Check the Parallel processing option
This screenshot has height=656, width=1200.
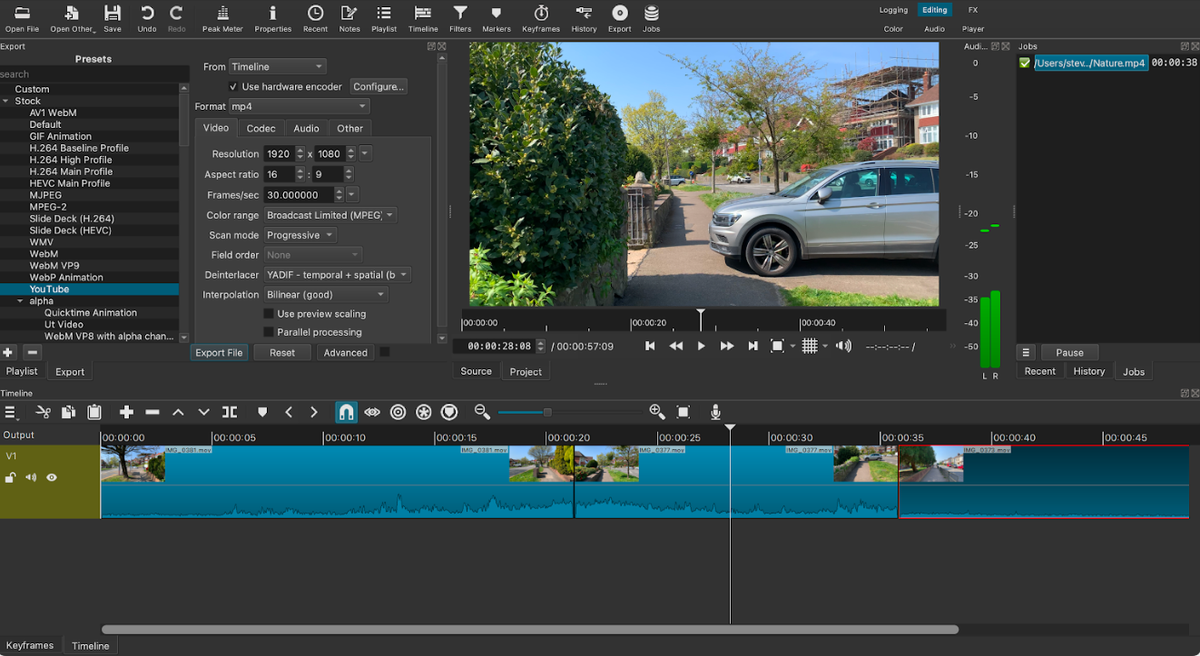(x=268, y=331)
